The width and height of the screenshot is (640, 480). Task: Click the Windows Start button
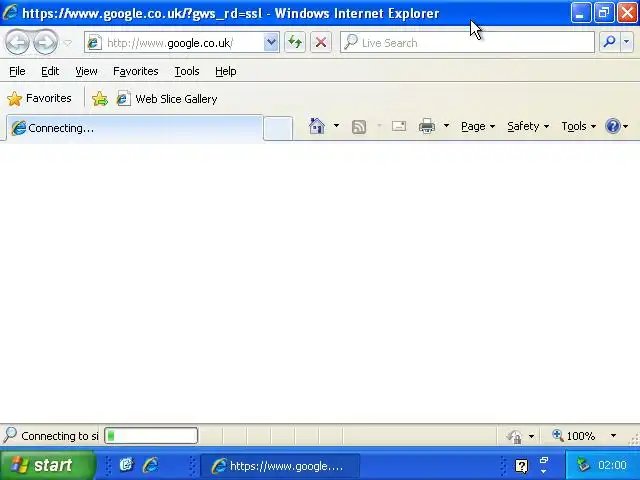47,465
